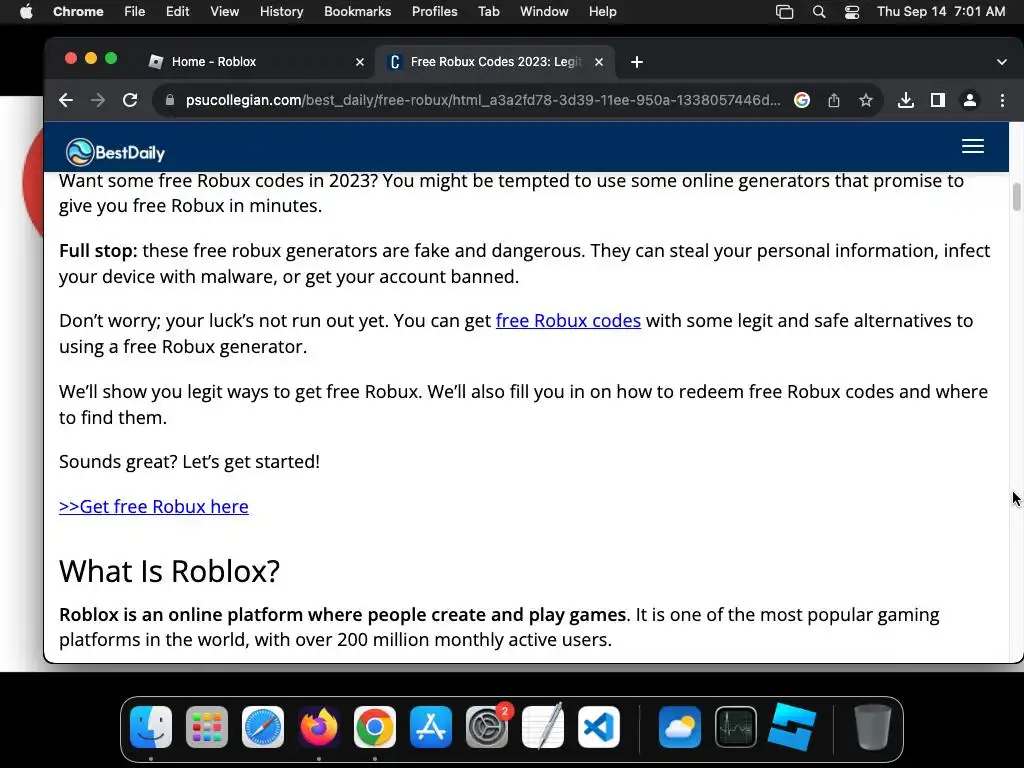
Task: Open the File menu
Action: [135, 12]
